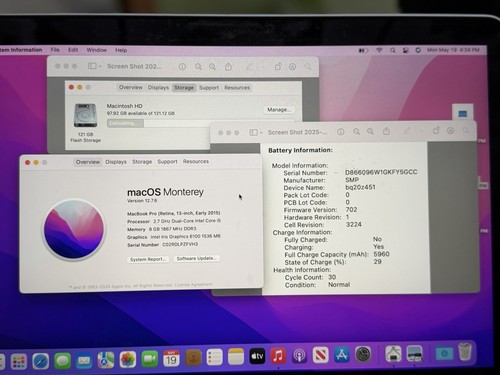
Task: Click Manage... button in storage screenshot
Action: coord(279,110)
